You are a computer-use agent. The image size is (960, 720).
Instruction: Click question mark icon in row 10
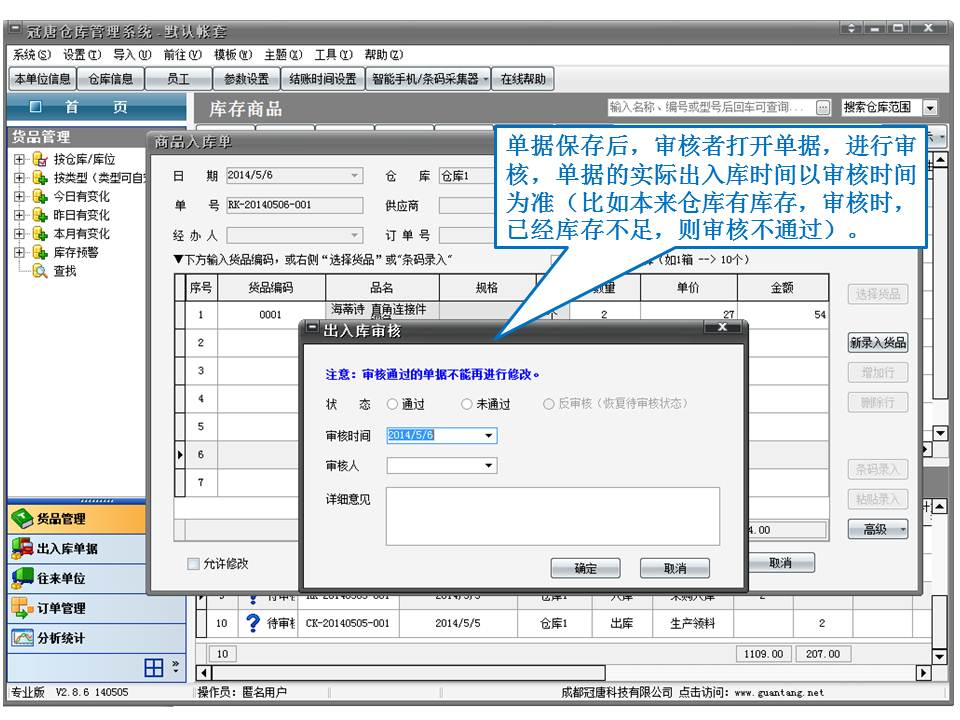coord(252,623)
